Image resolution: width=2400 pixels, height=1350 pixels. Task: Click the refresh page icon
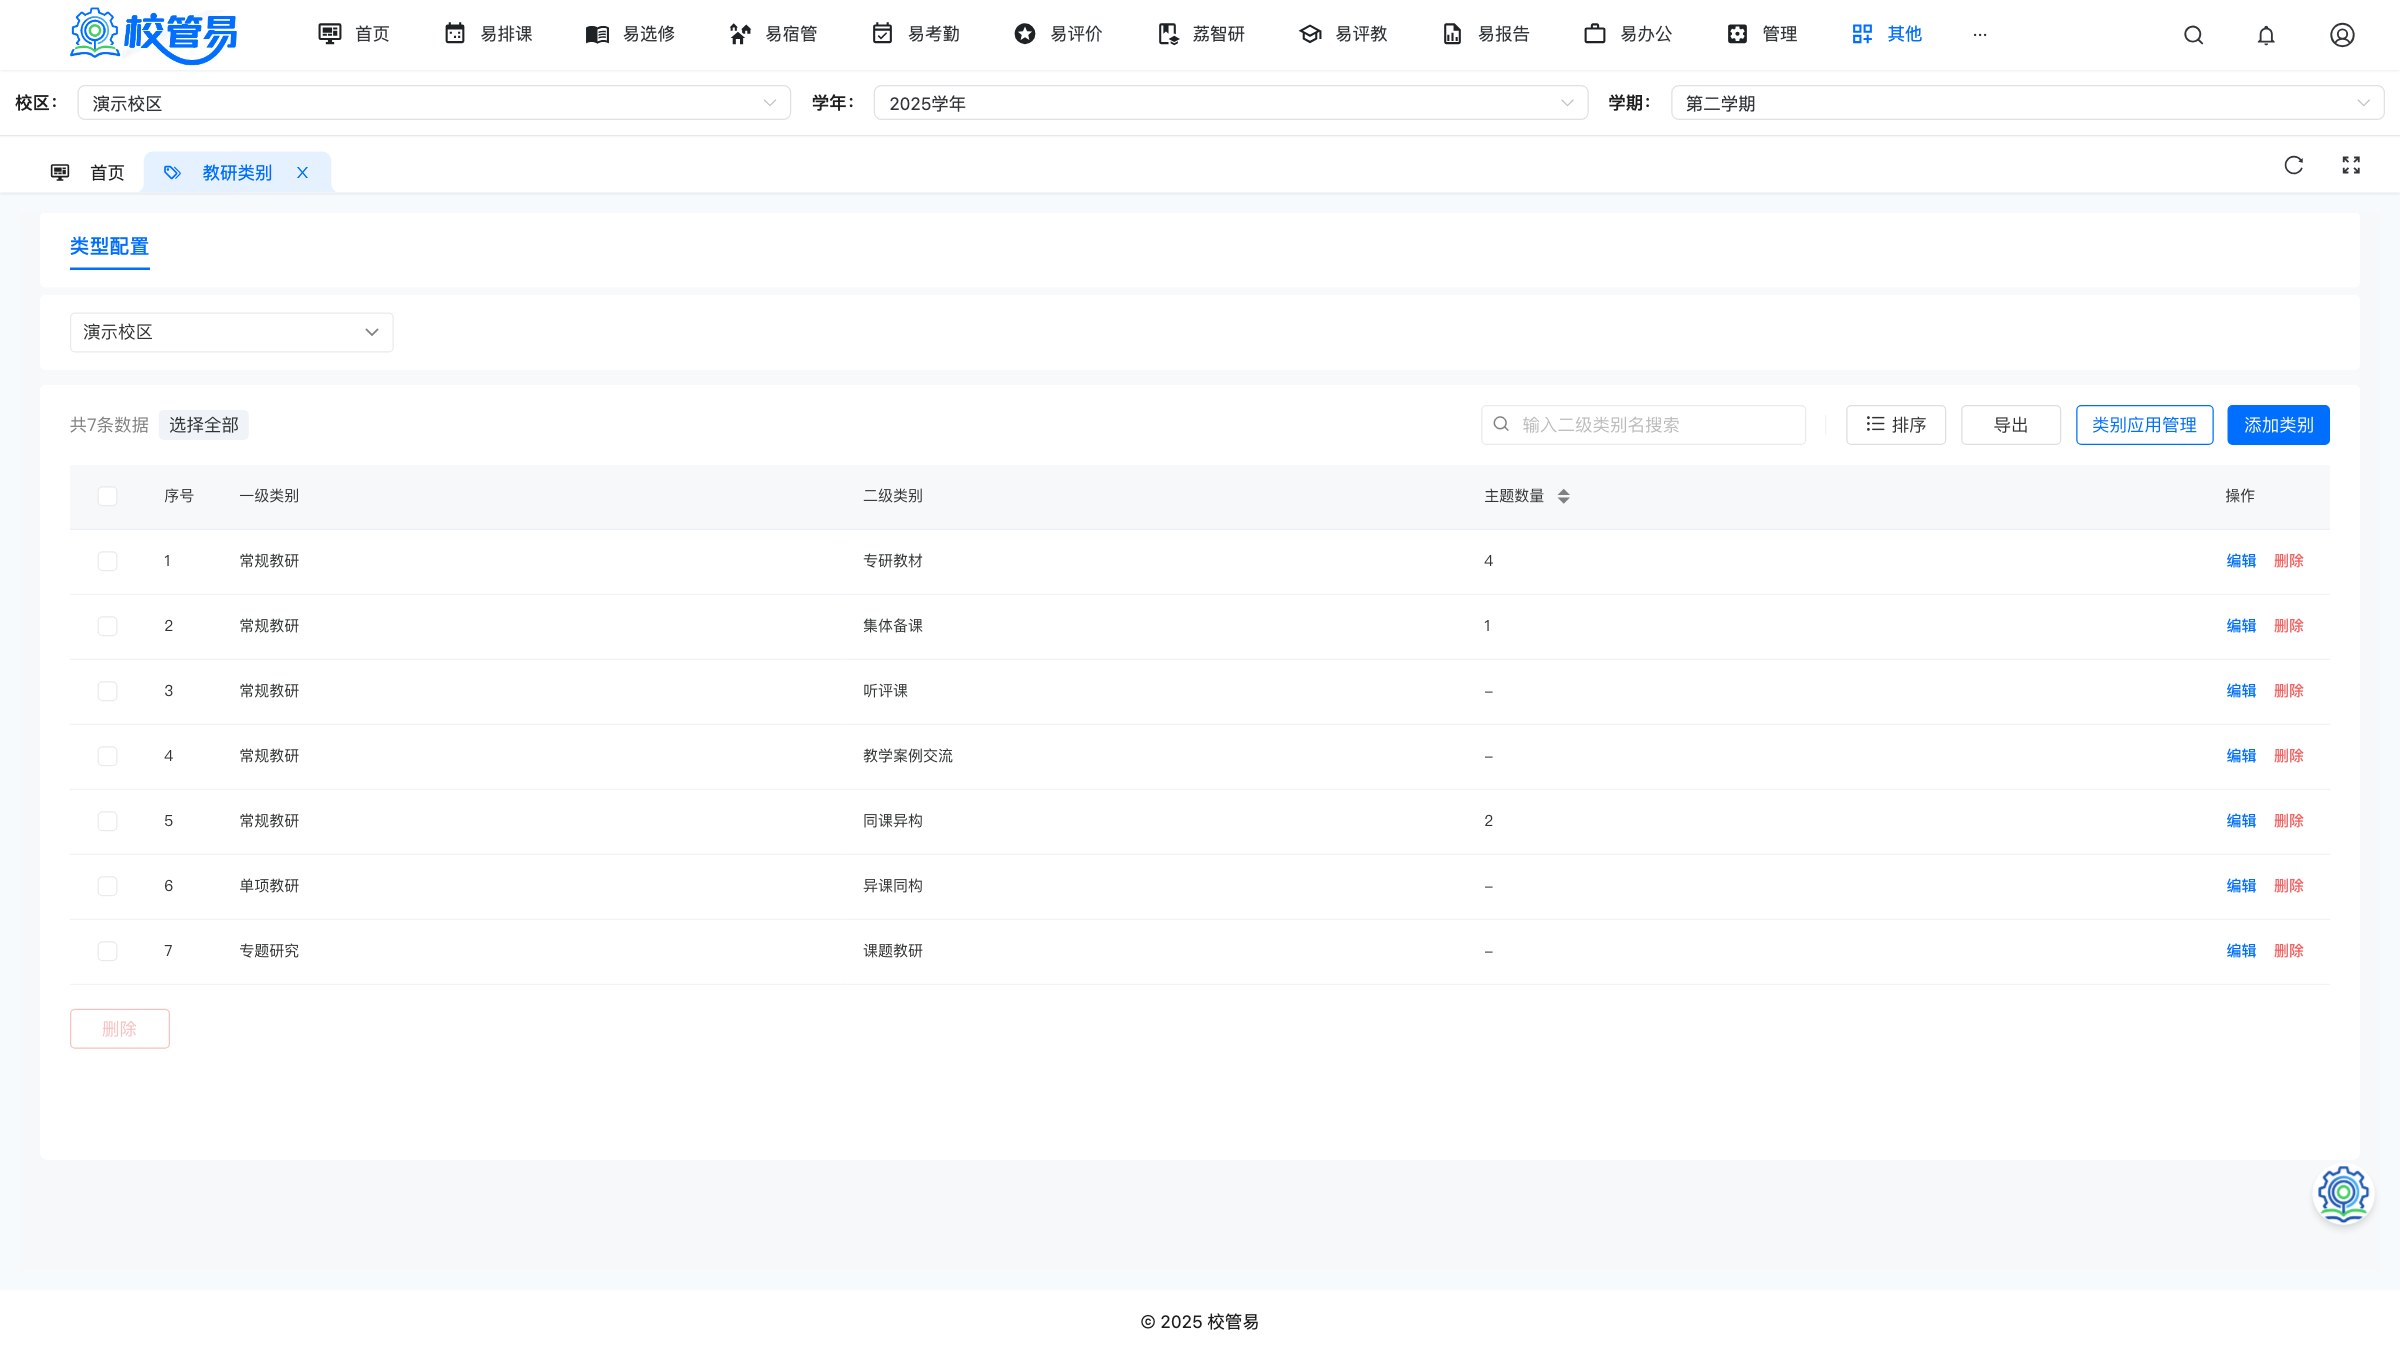(x=2294, y=165)
